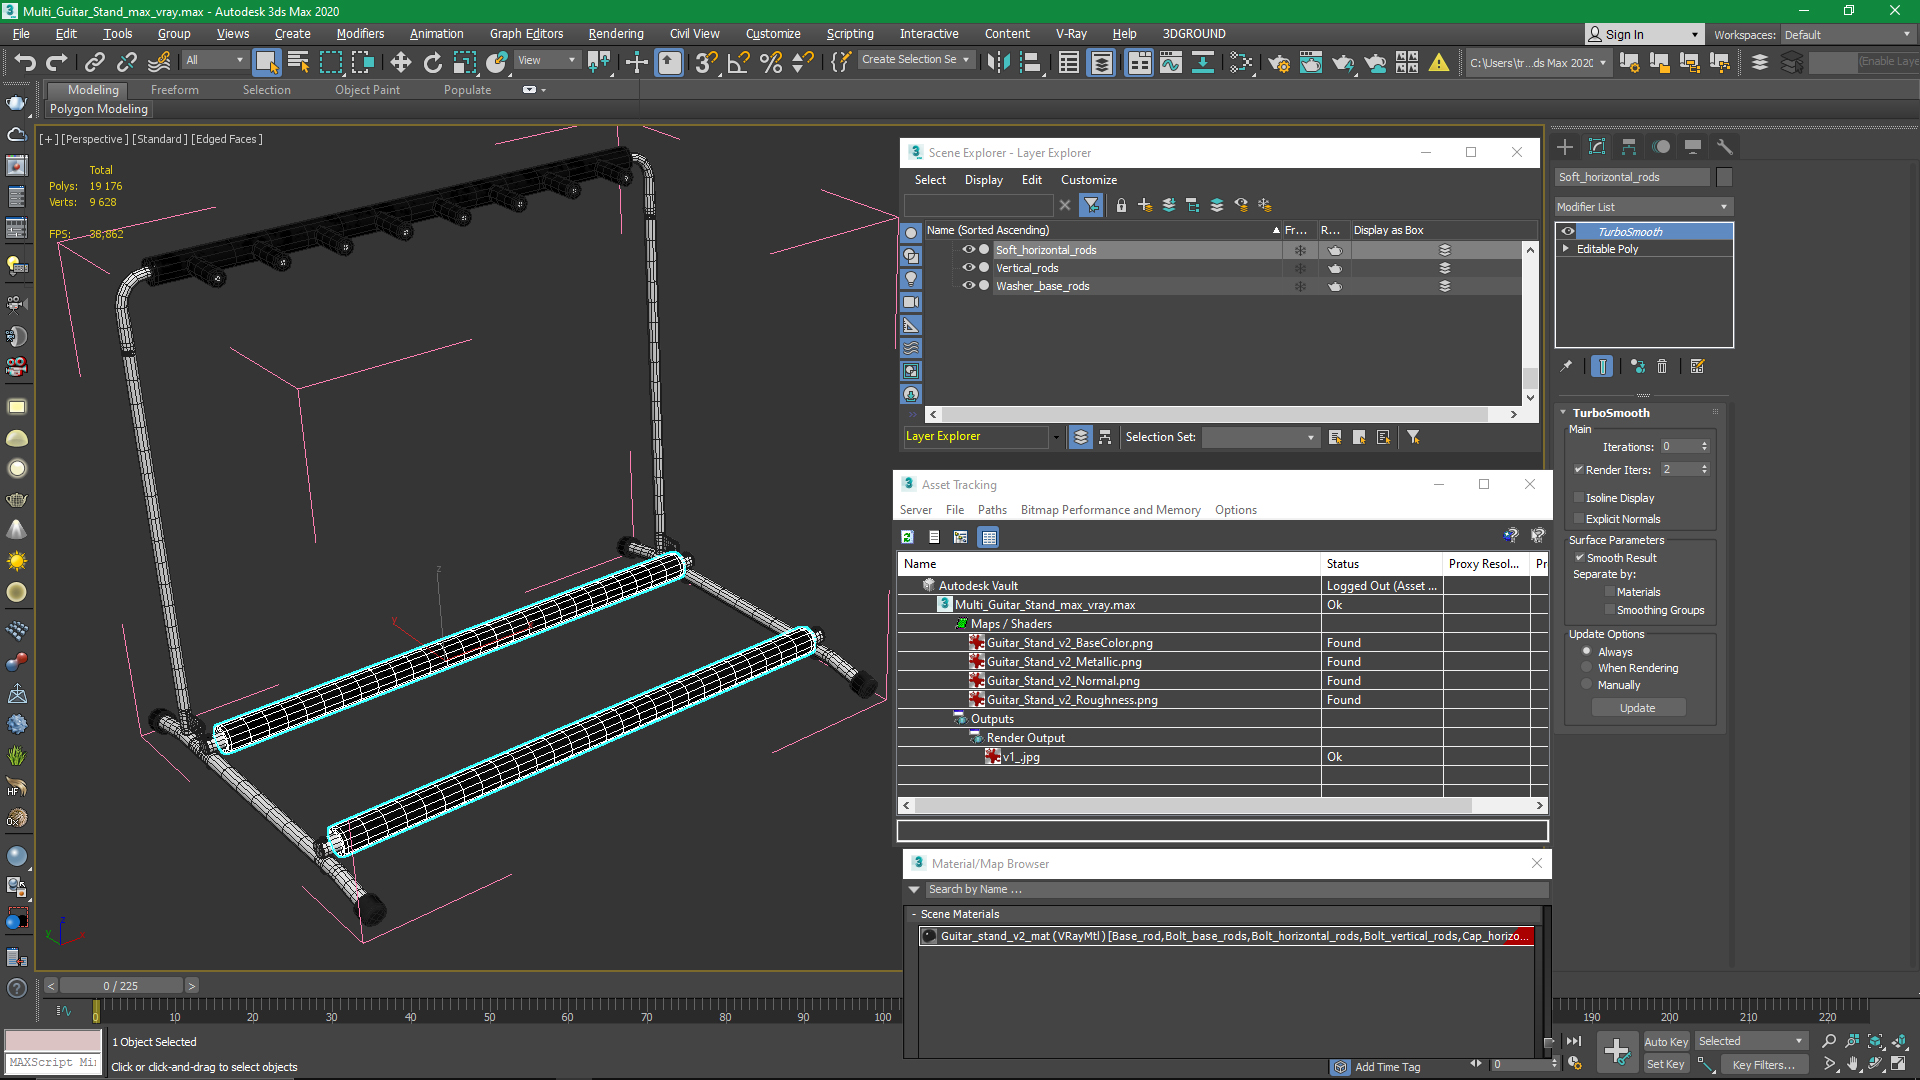Image resolution: width=1920 pixels, height=1080 pixels.
Task: Select Guitar_Stand_v2_mat scene material swatch
Action: [x=932, y=936]
